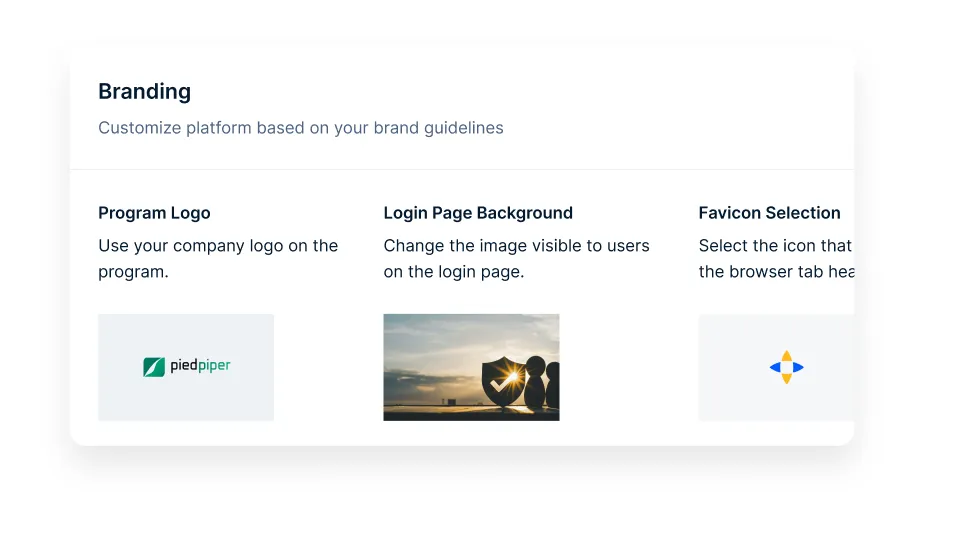Click 'Use your company logo' description
This screenshot has height=540, width=960.
(x=190, y=246)
